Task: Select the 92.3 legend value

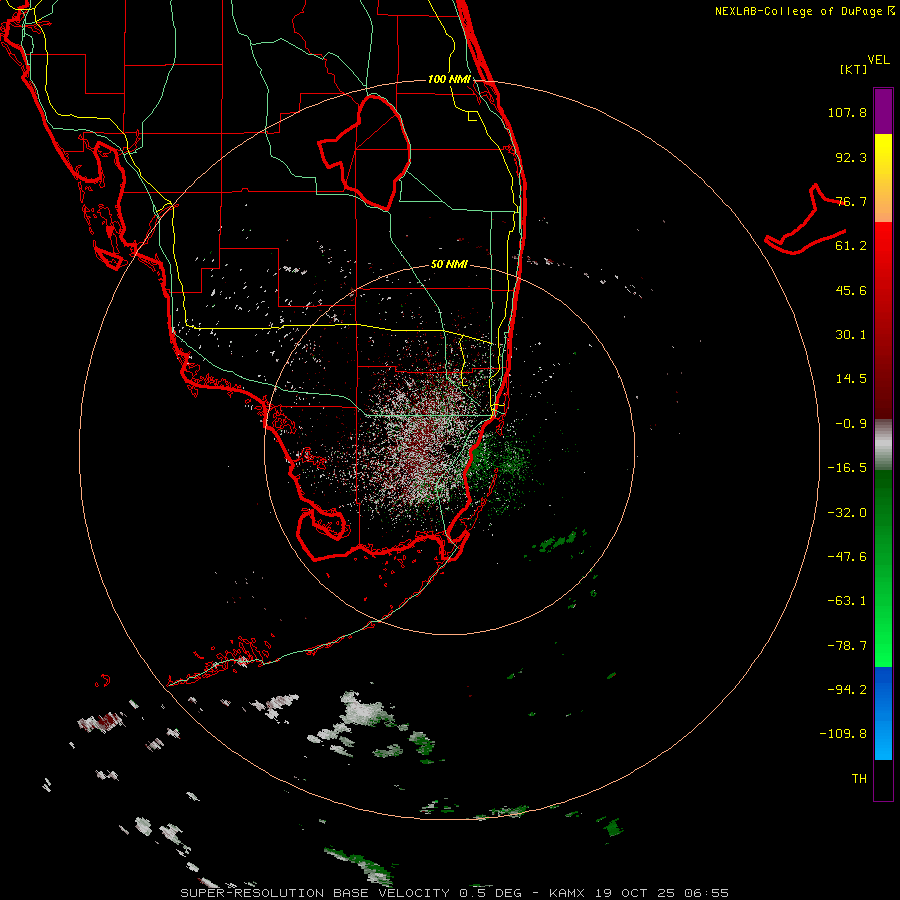Action: click(x=851, y=157)
